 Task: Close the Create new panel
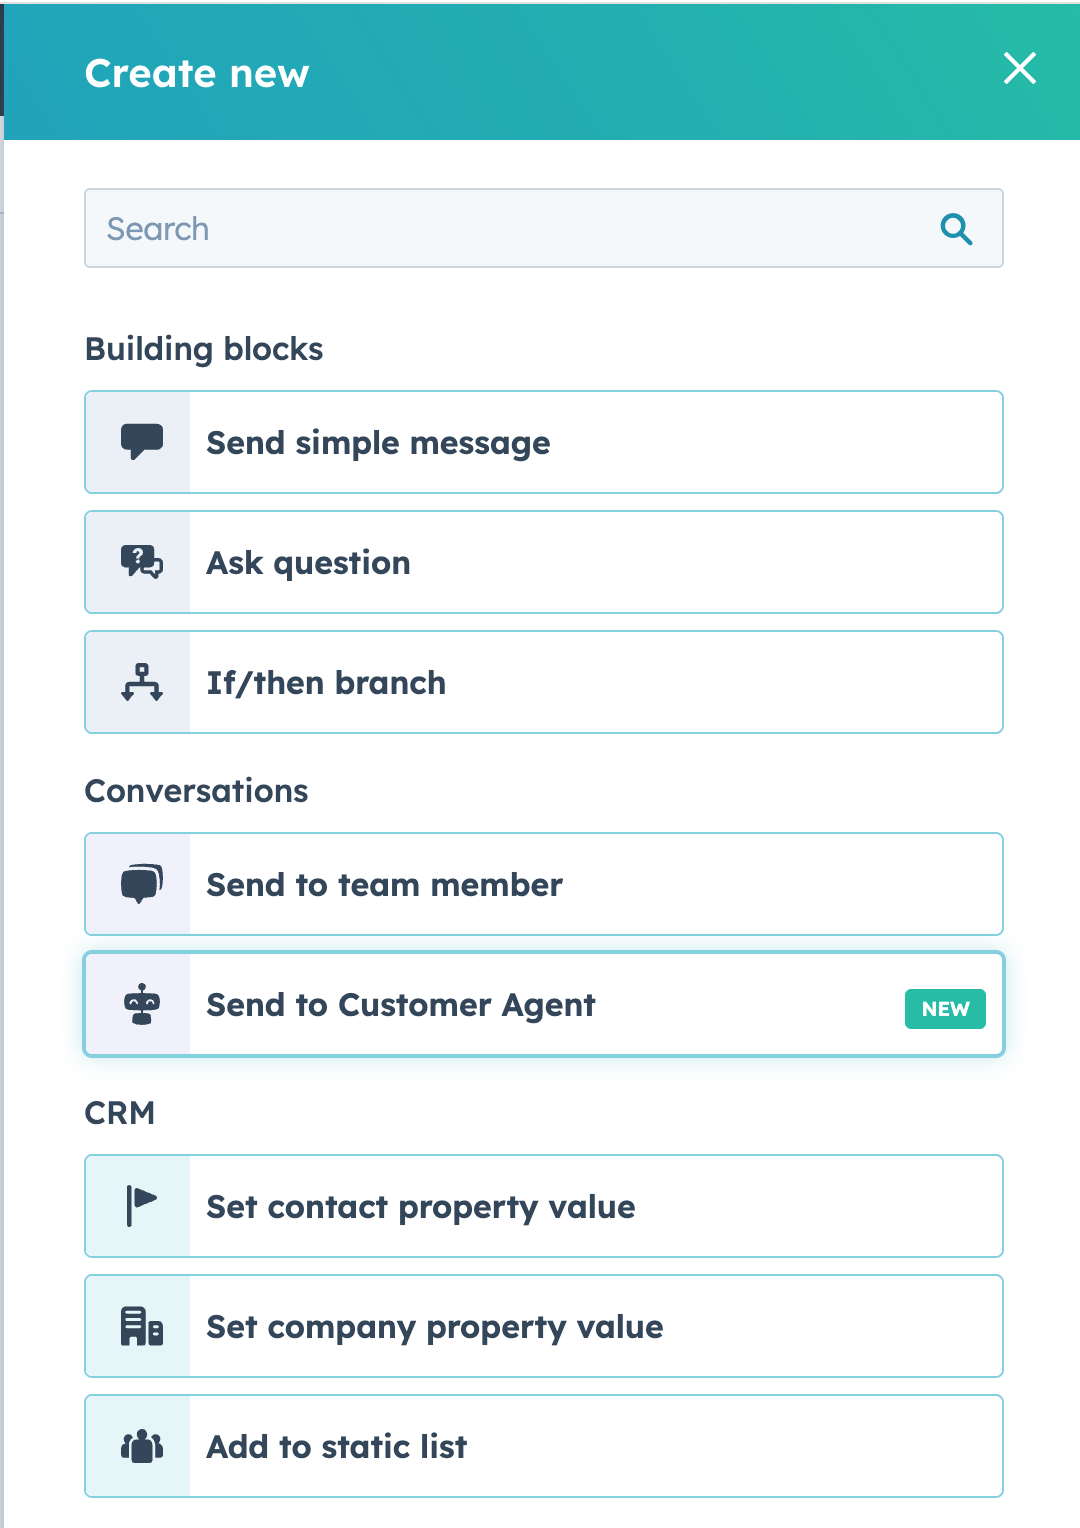[1020, 68]
